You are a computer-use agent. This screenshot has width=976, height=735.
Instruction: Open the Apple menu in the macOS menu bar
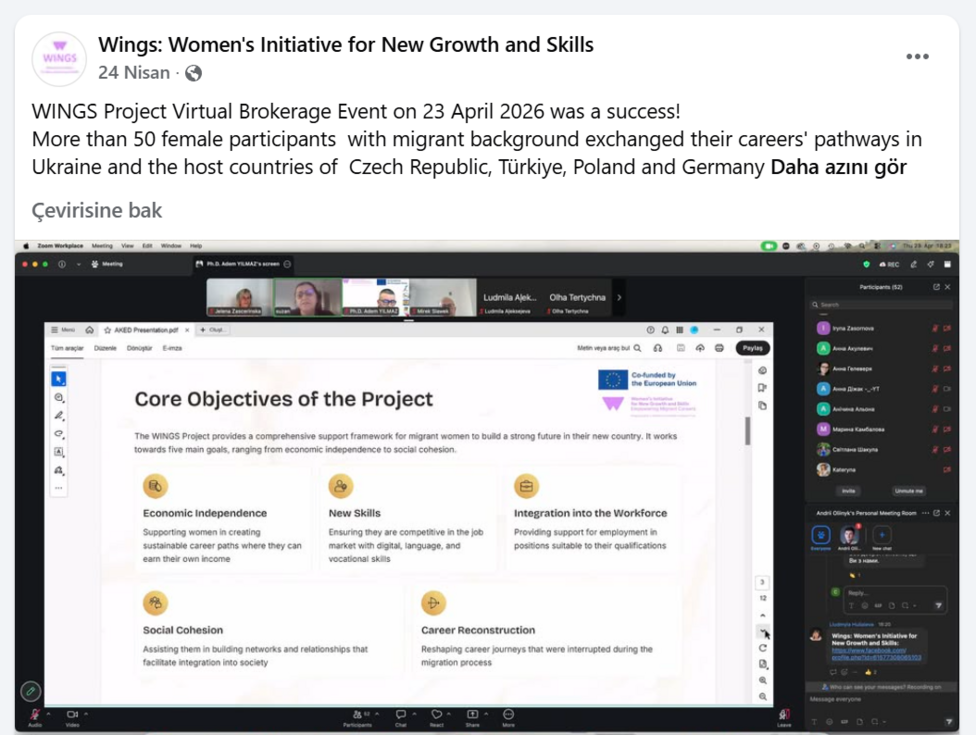pos(26,246)
